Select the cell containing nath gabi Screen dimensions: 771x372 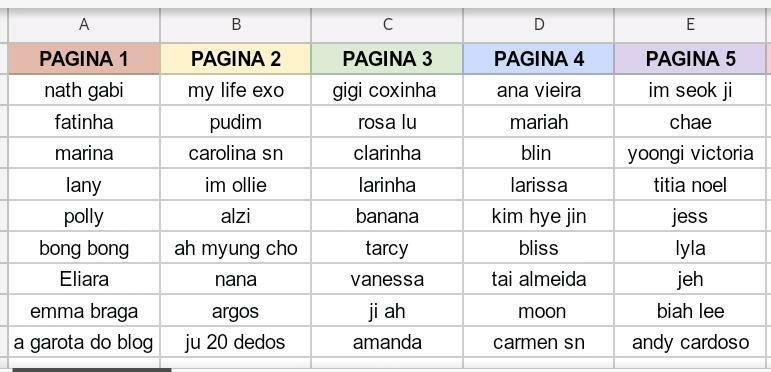(84, 90)
